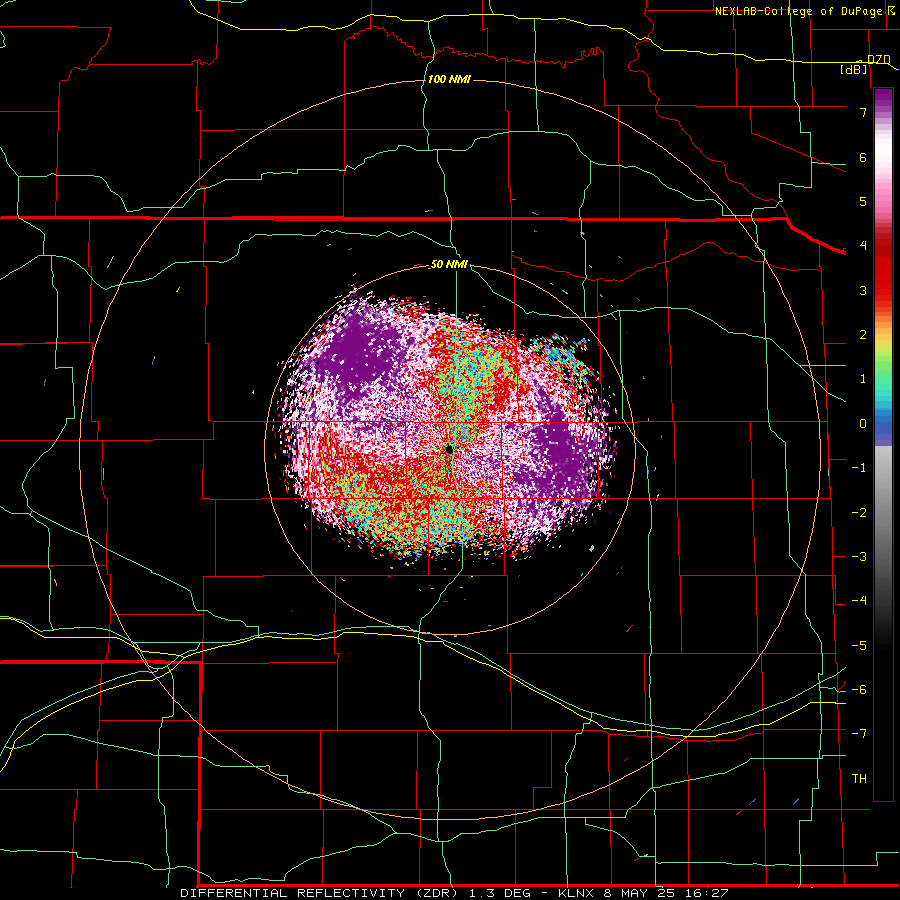Click the "-2" value on the color scale
The image size is (900, 900).
click(x=859, y=513)
